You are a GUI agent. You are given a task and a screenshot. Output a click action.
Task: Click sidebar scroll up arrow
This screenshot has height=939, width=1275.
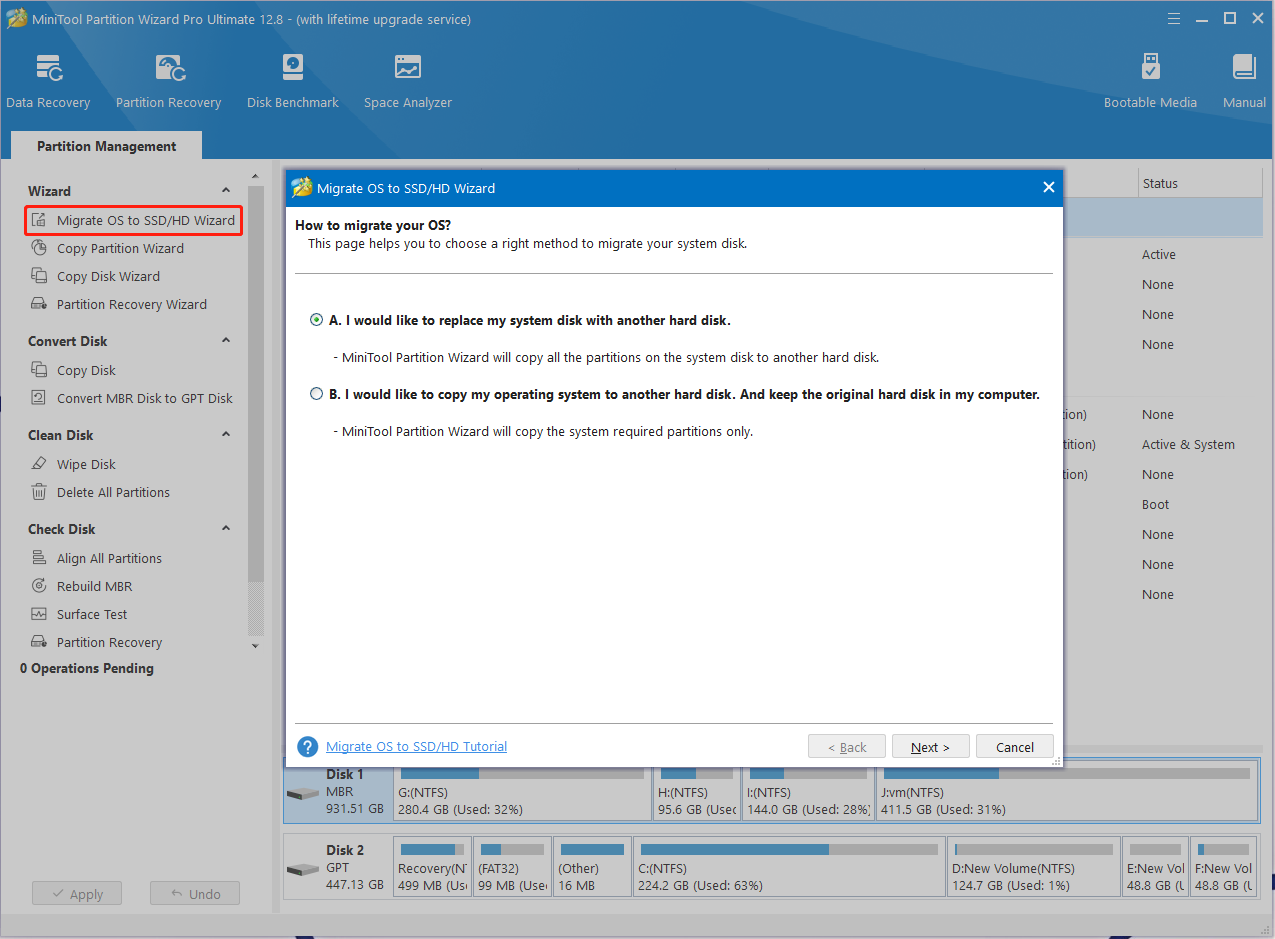click(x=255, y=177)
